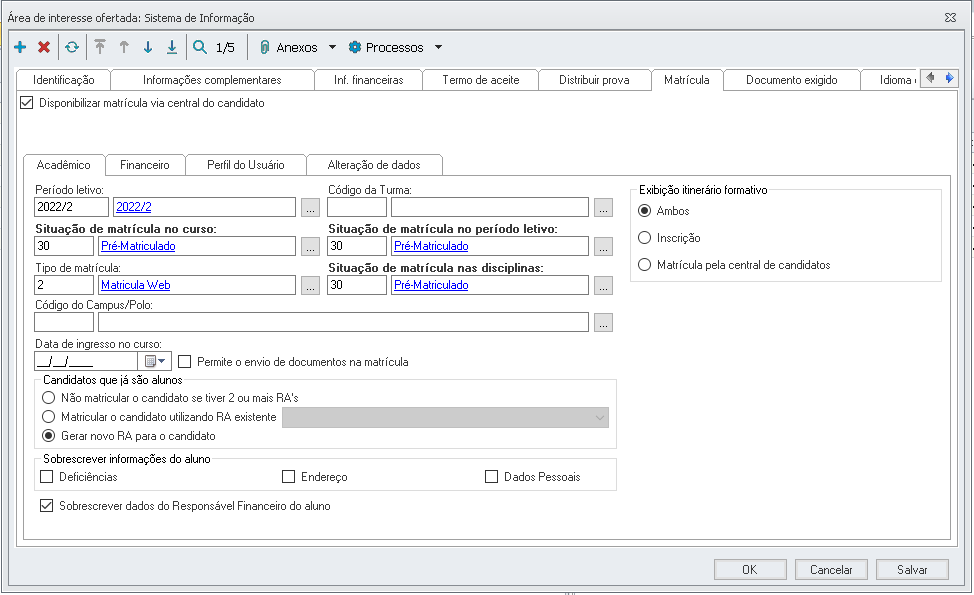Switch to the Identificação tab
This screenshot has width=974, height=595.
63,79
